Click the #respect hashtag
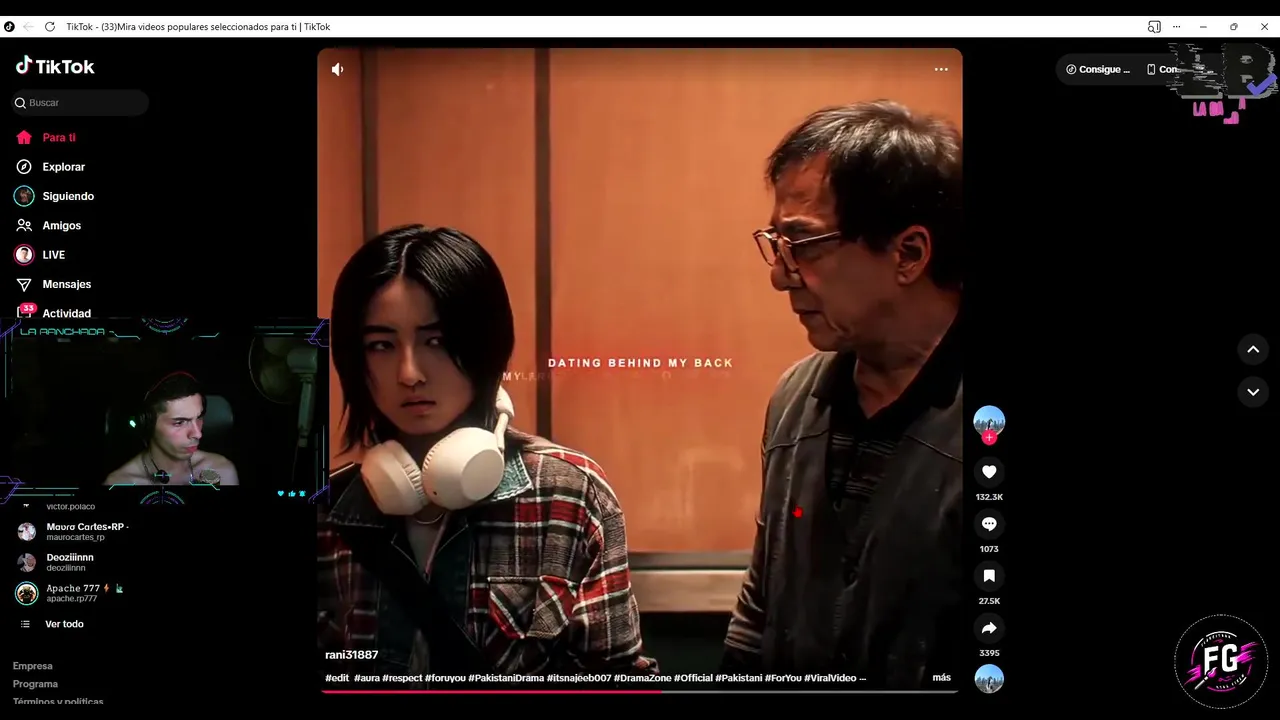The image size is (1280, 720). click(x=402, y=678)
